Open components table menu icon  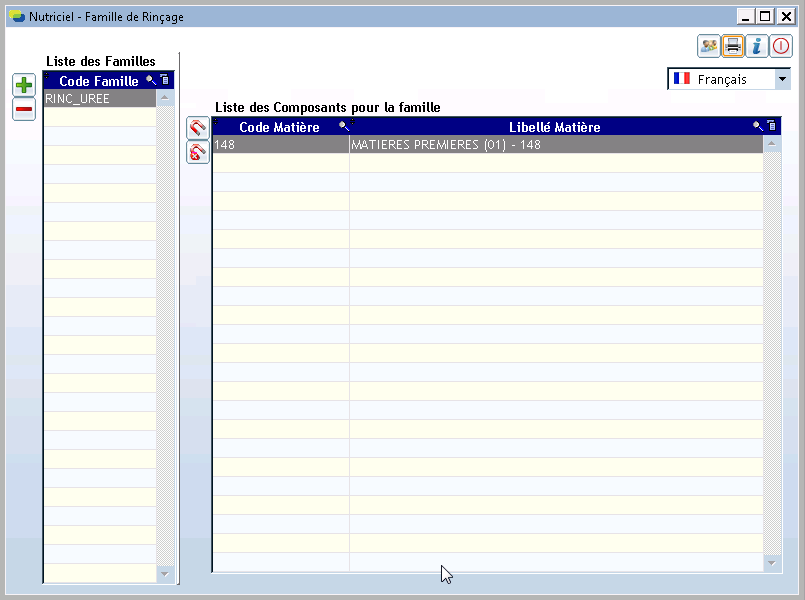772,125
